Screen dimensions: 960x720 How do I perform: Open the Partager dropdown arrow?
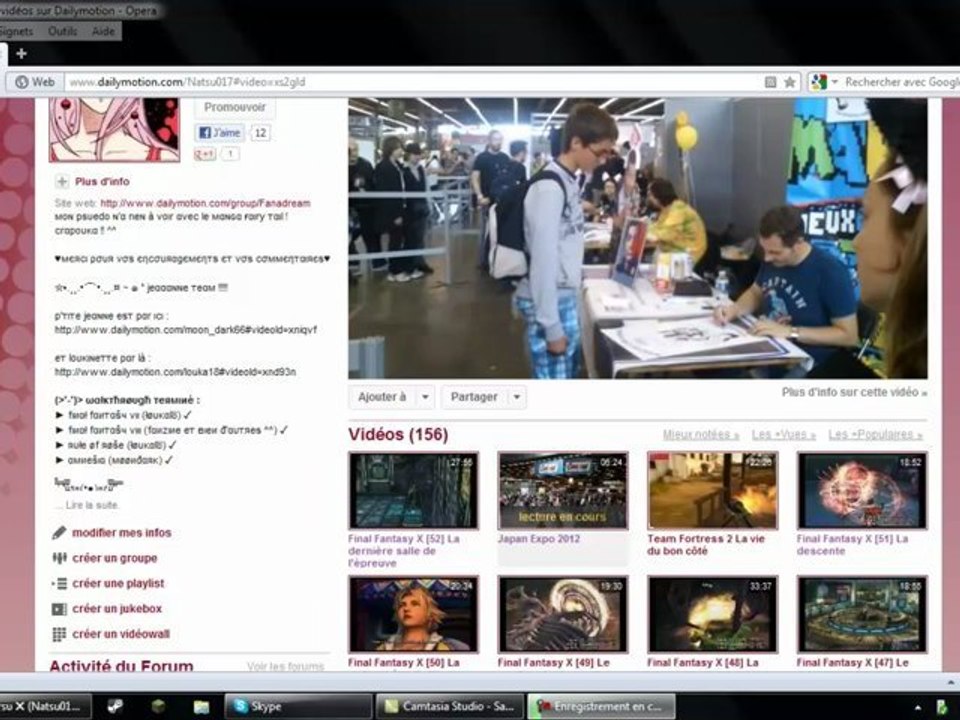(517, 397)
